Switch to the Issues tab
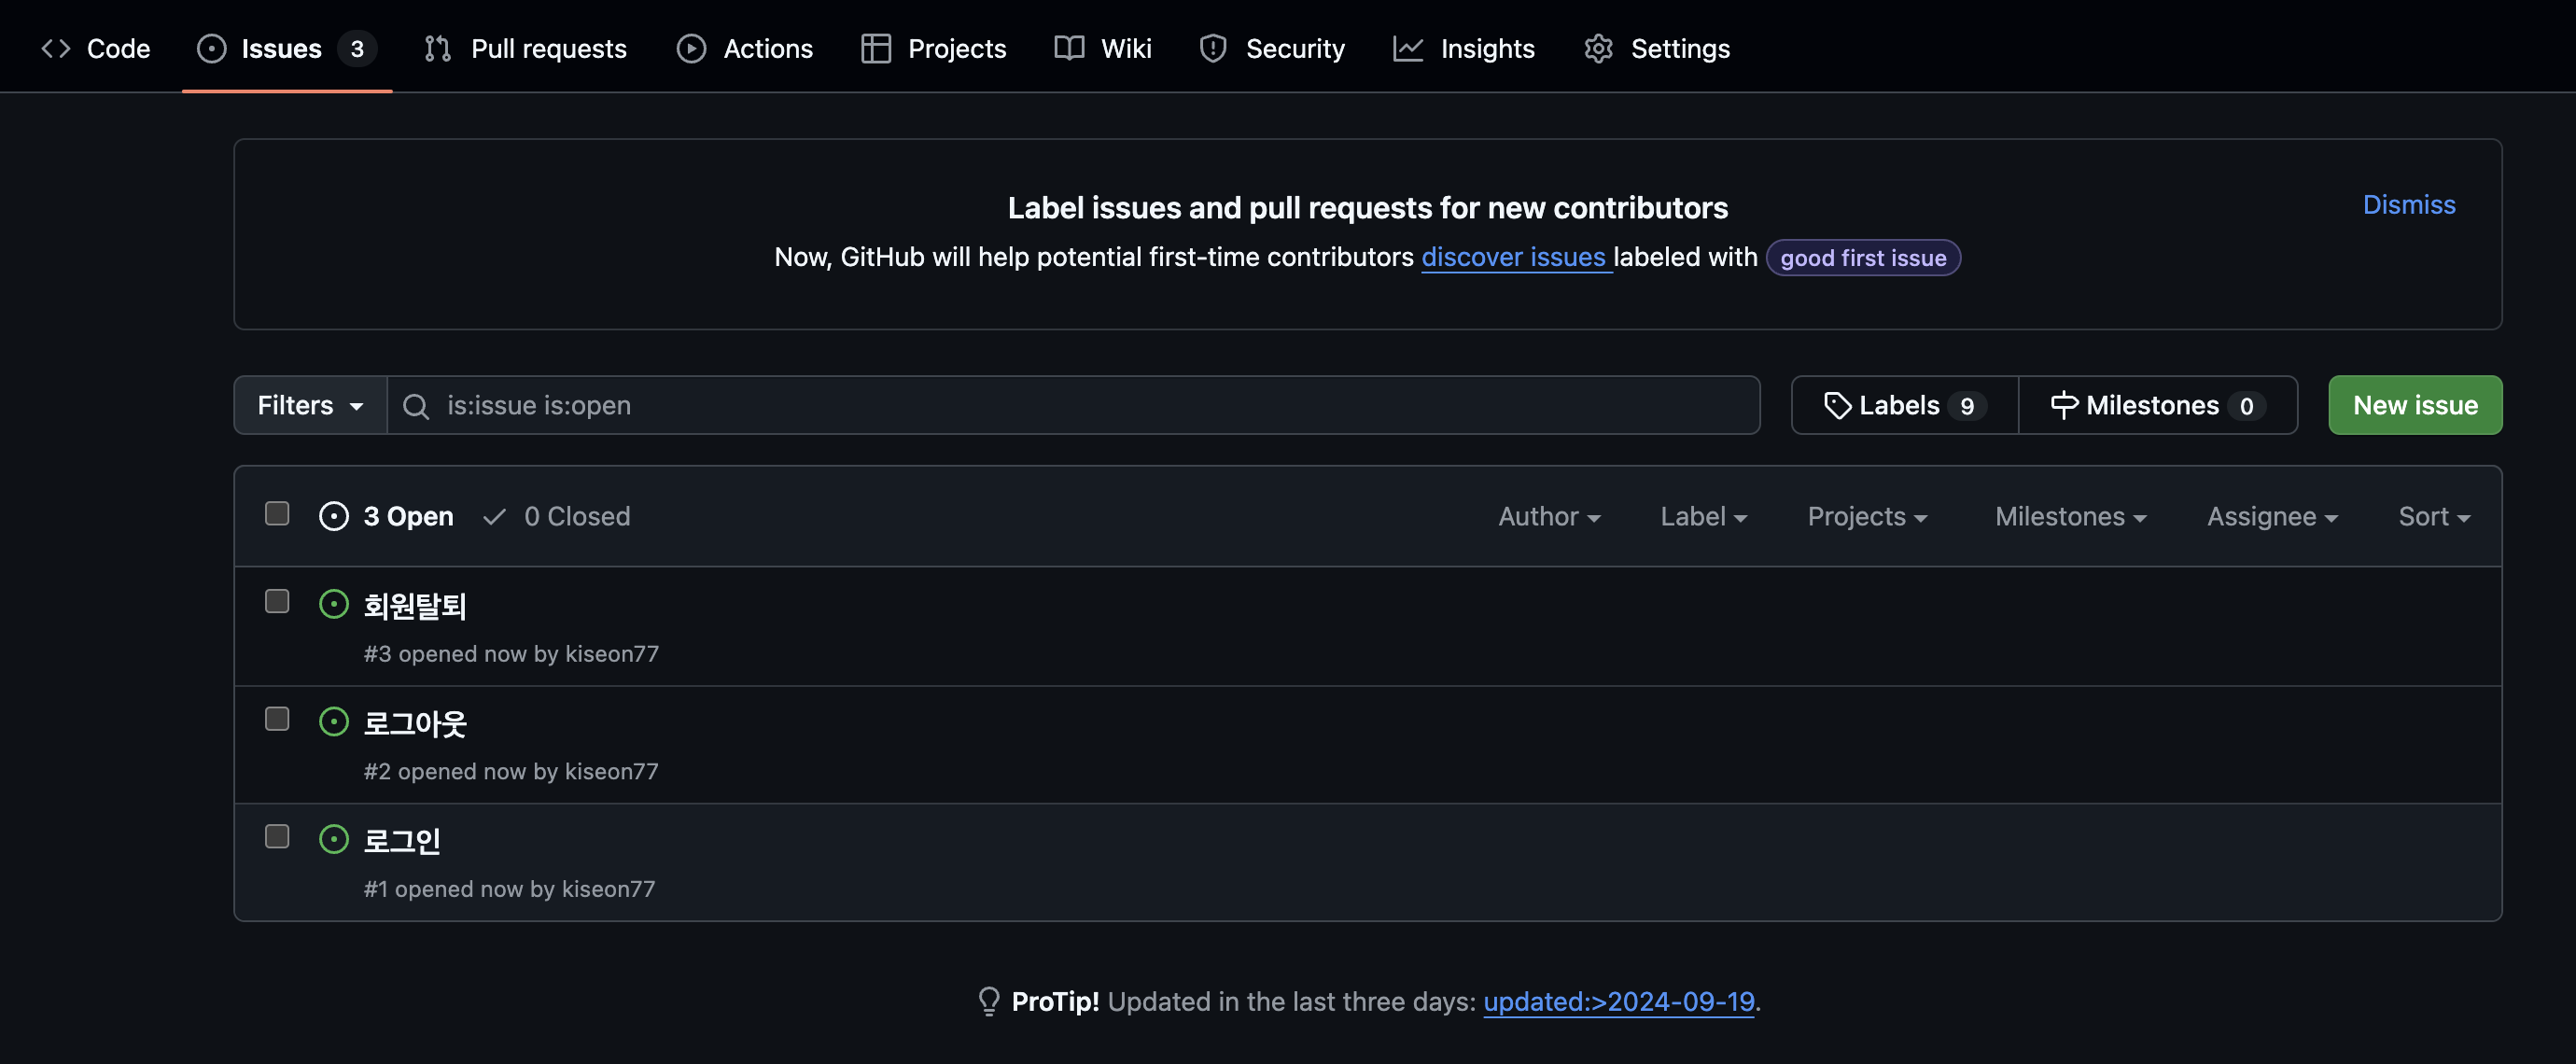This screenshot has width=2576, height=1064. click(x=281, y=48)
